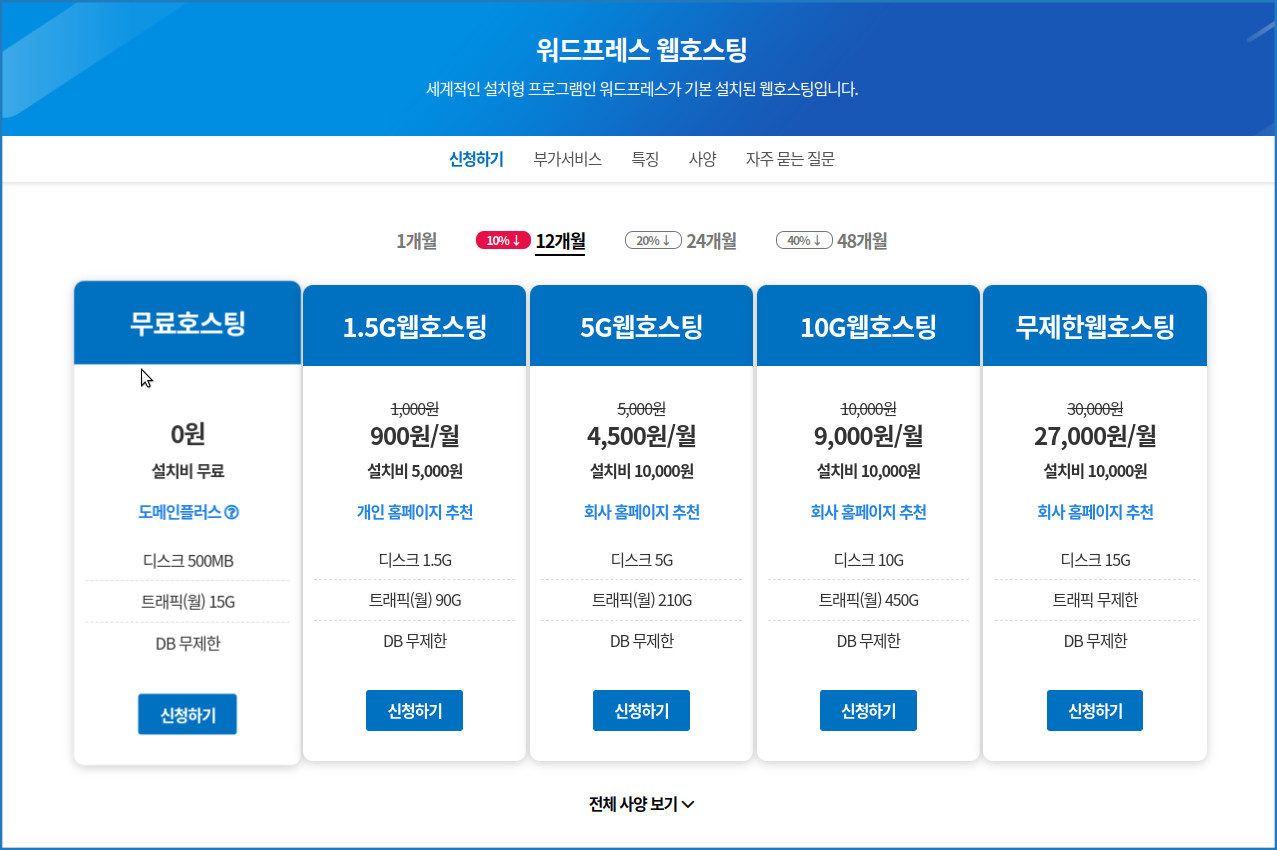Click the 40% discount badge

804,240
